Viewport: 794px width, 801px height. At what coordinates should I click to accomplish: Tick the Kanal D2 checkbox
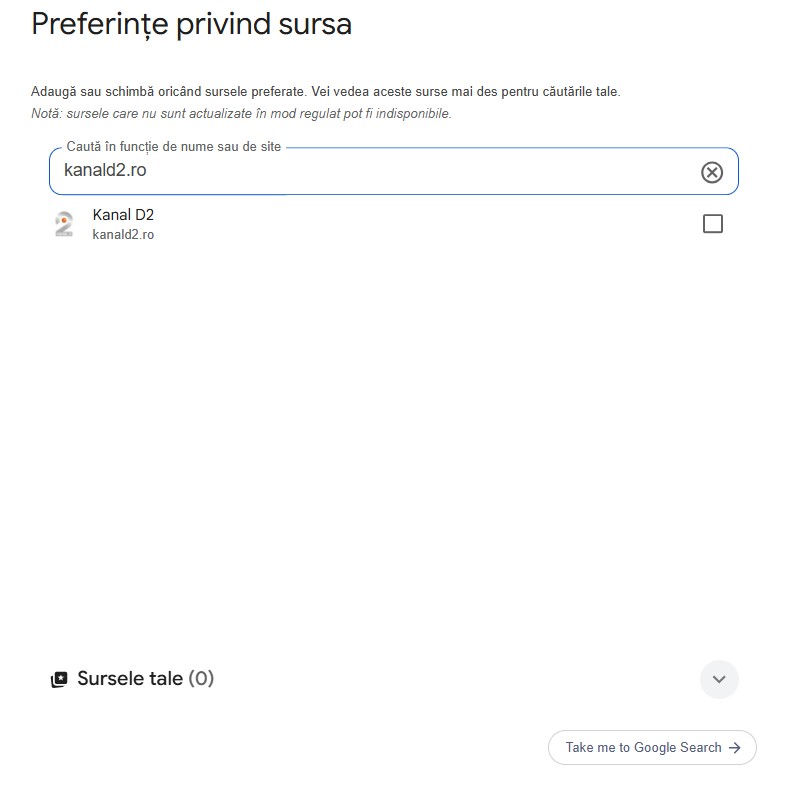pyautogui.click(x=713, y=224)
